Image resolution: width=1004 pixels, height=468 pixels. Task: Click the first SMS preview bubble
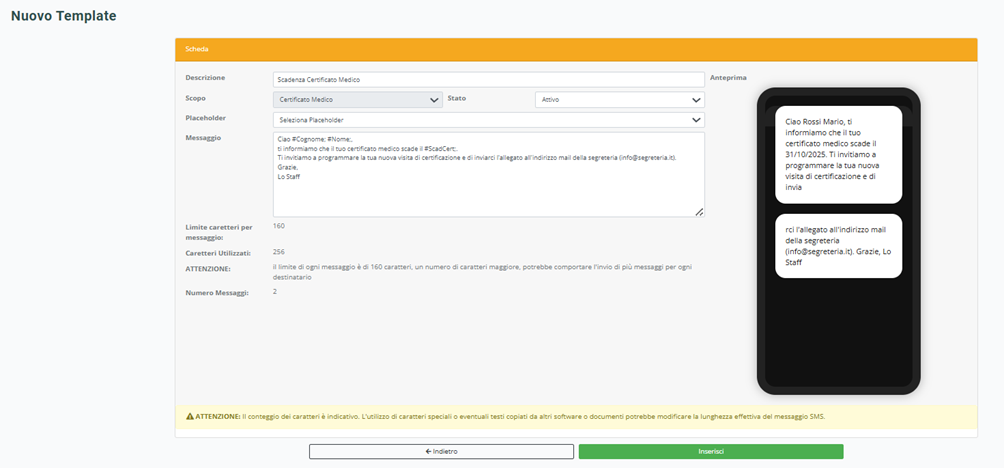[x=838, y=155]
